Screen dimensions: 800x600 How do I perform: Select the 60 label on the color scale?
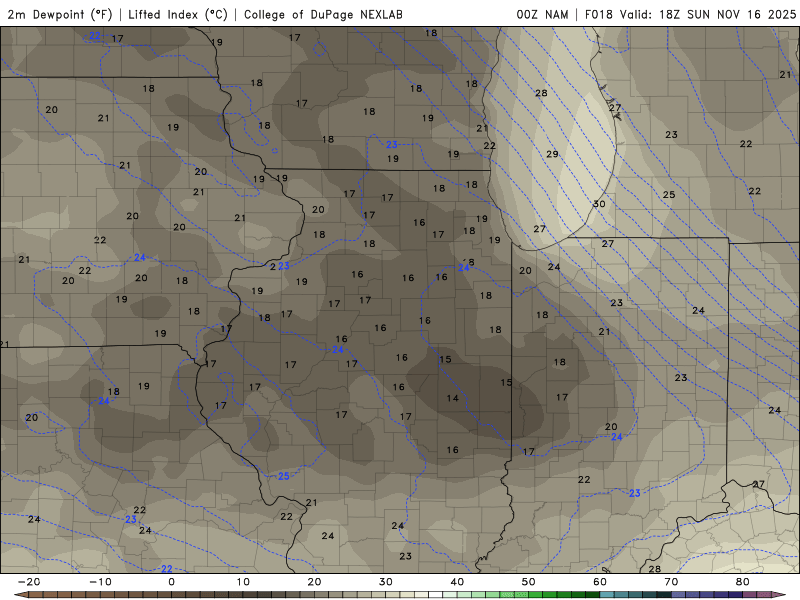point(600,582)
